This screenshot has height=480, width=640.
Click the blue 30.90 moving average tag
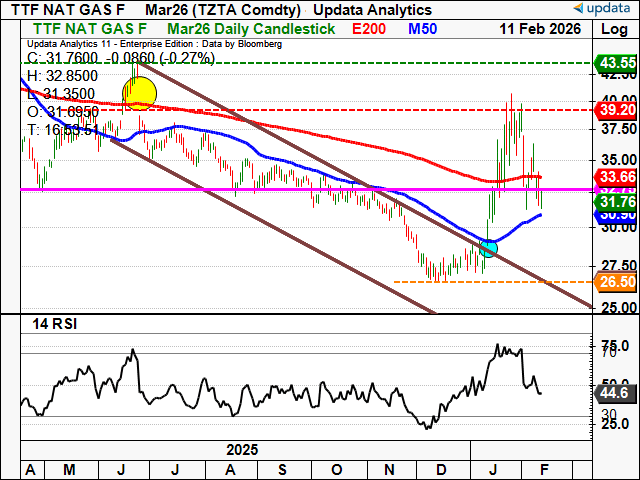(619, 216)
